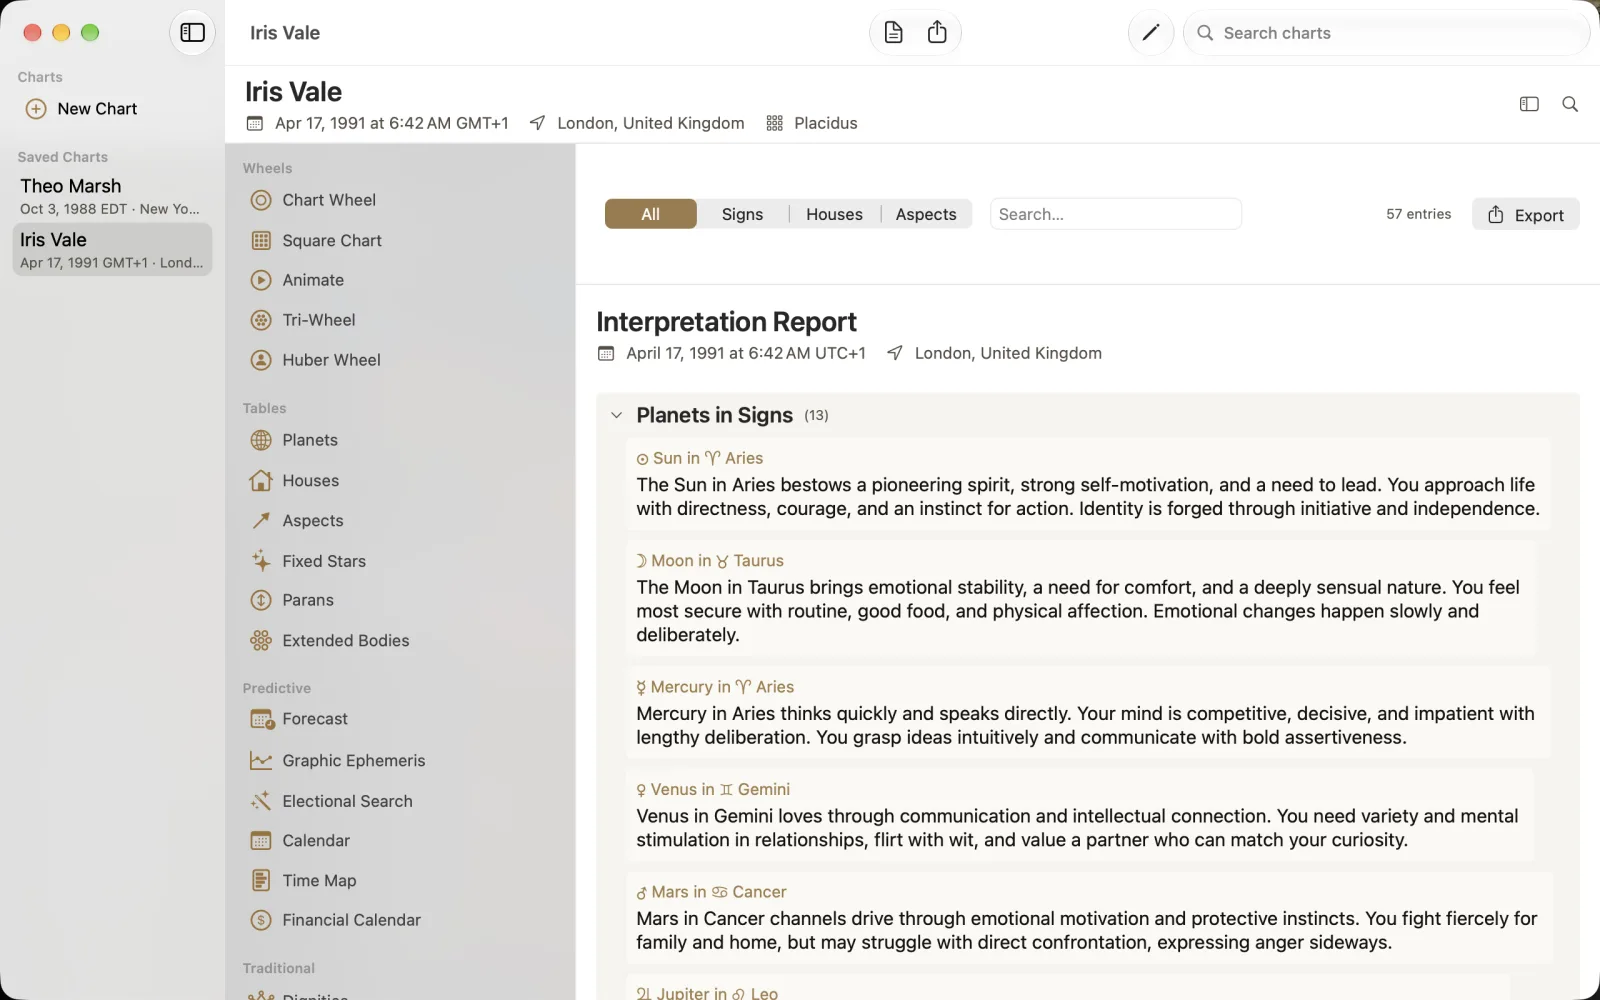
Task: Click the share icon in toolbar
Action: (937, 33)
